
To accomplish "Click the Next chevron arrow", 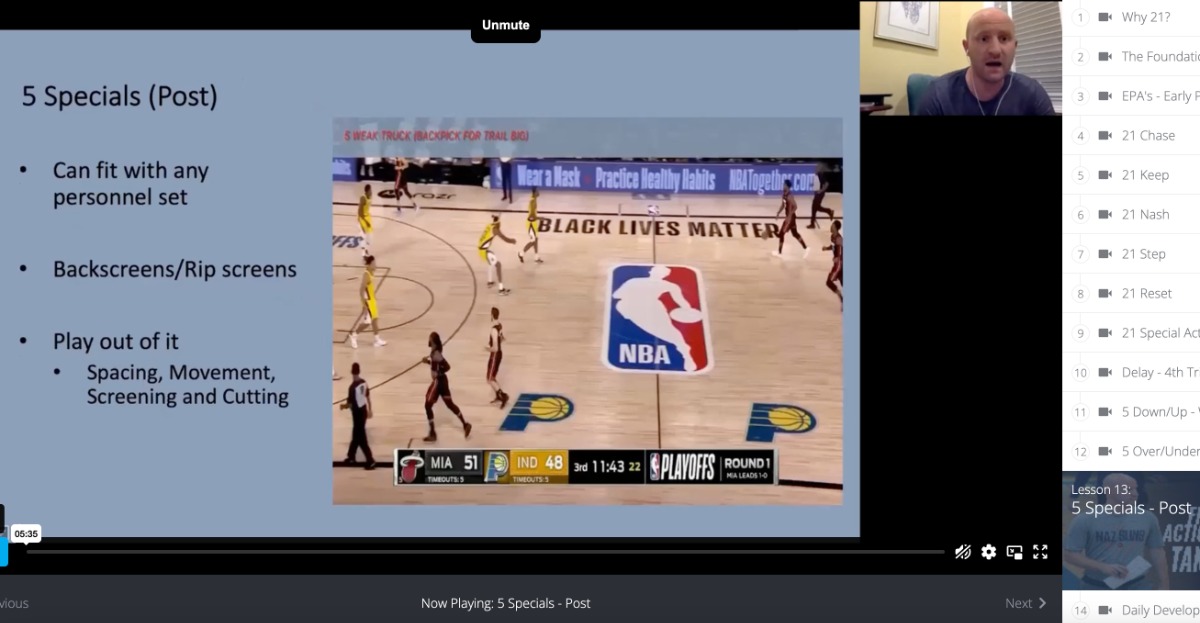I will pos(1043,603).
